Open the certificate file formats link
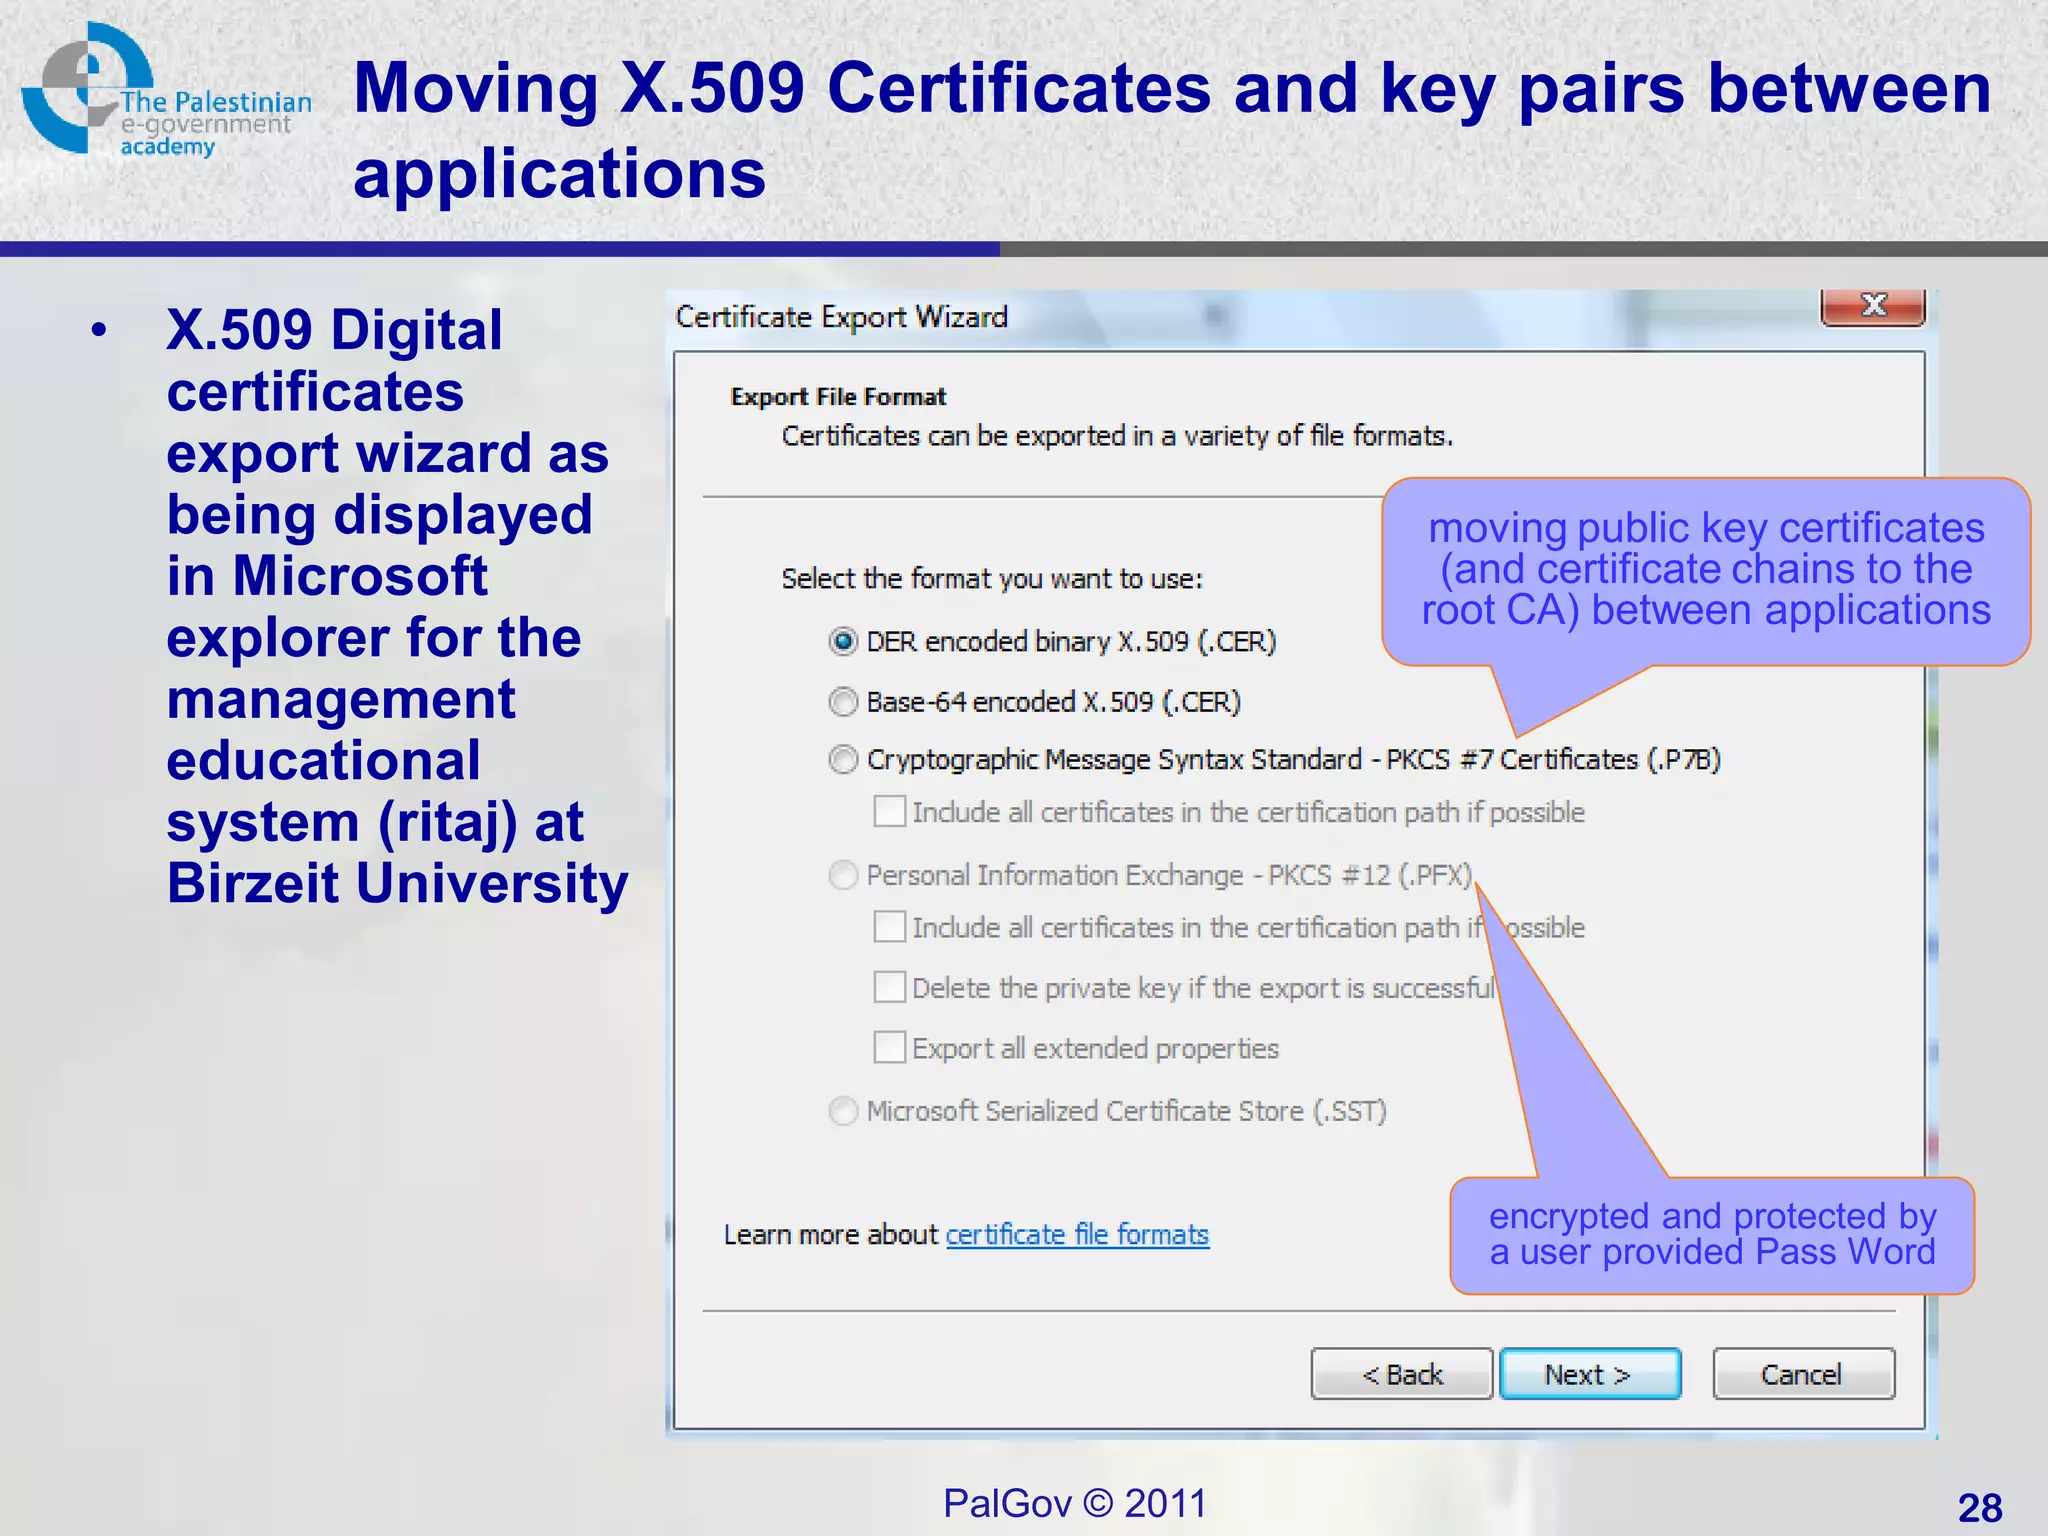Screen dimensions: 2048x1536 tap(1077, 1235)
